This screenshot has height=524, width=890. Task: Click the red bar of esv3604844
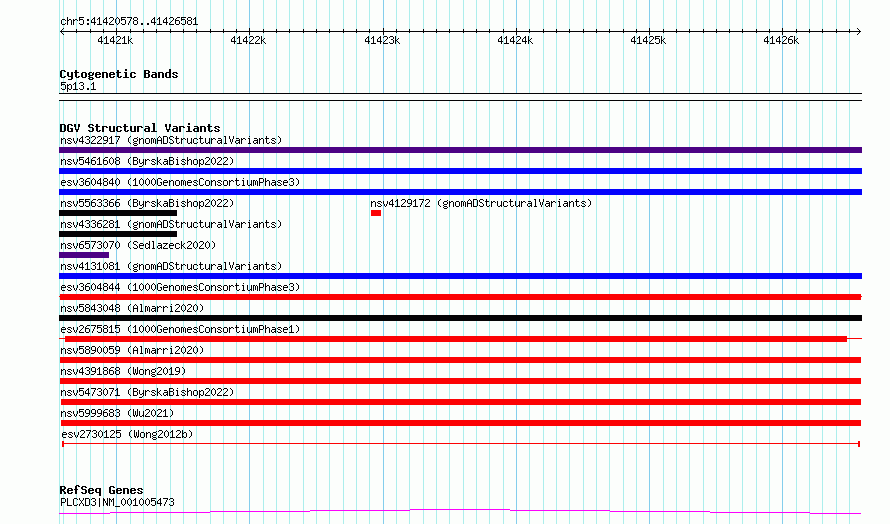(x=460, y=297)
